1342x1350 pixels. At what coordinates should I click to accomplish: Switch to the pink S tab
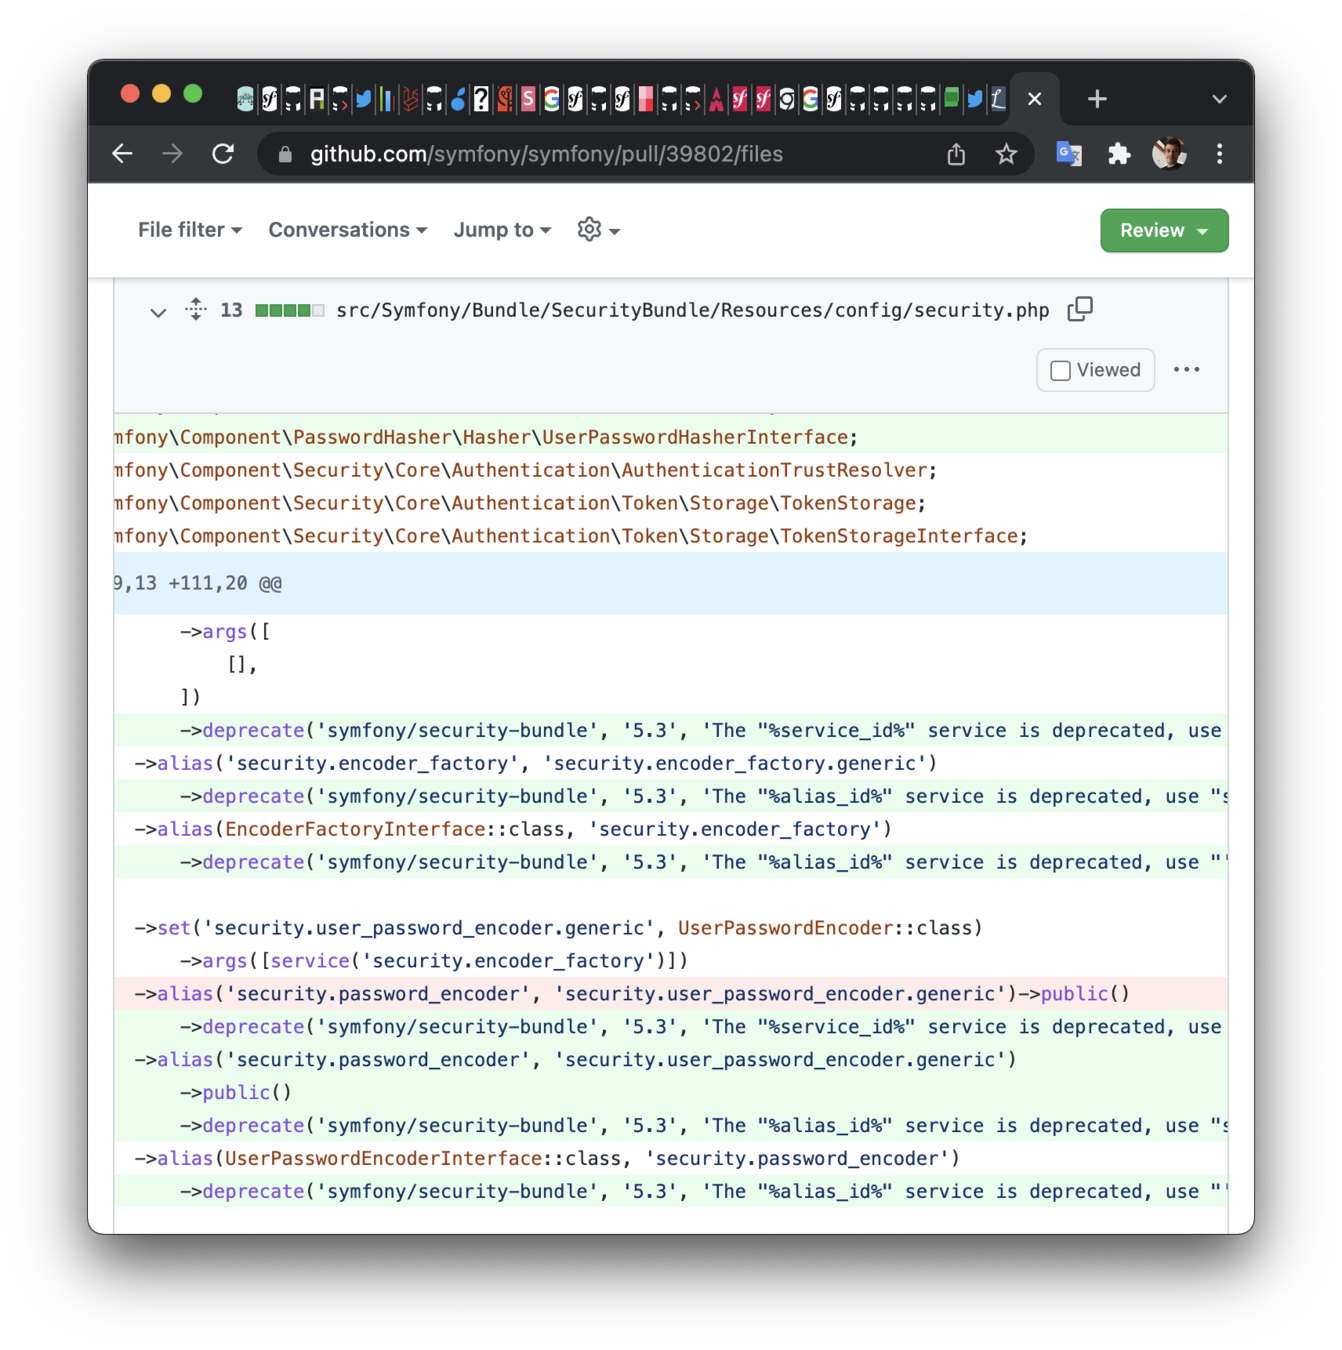(528, 99)
